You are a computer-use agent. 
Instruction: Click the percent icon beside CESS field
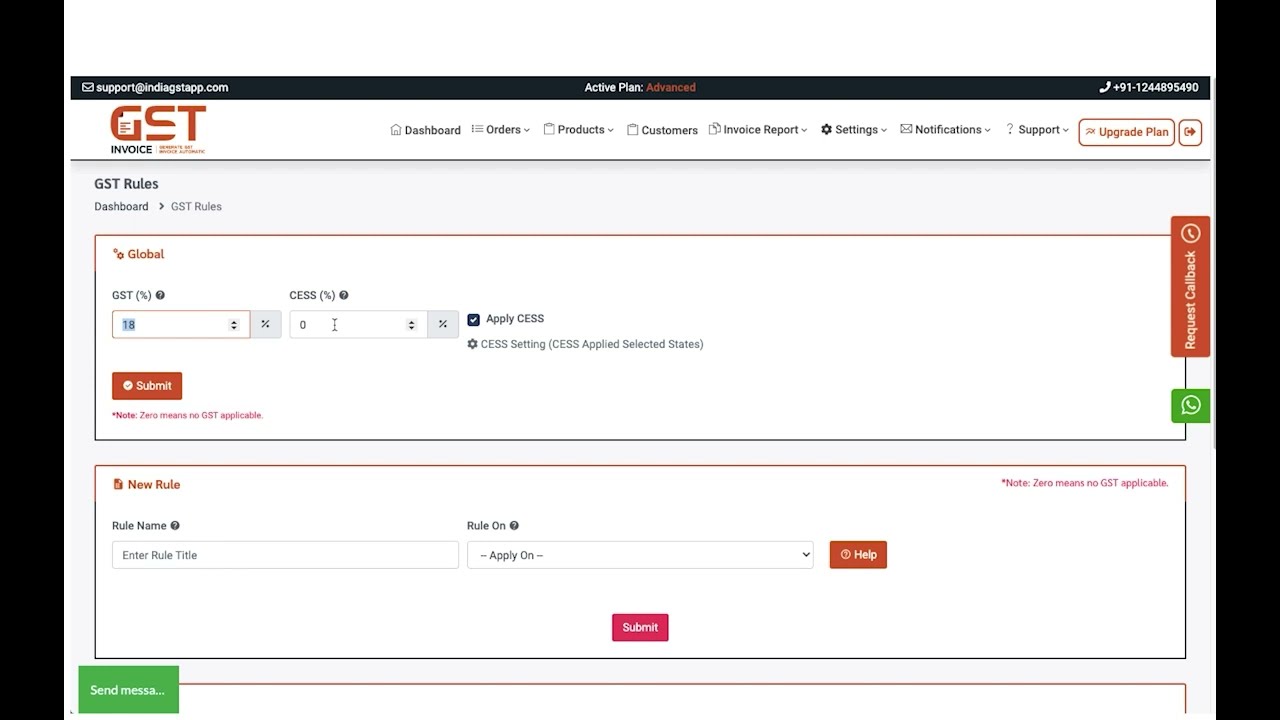coord(443,324)
